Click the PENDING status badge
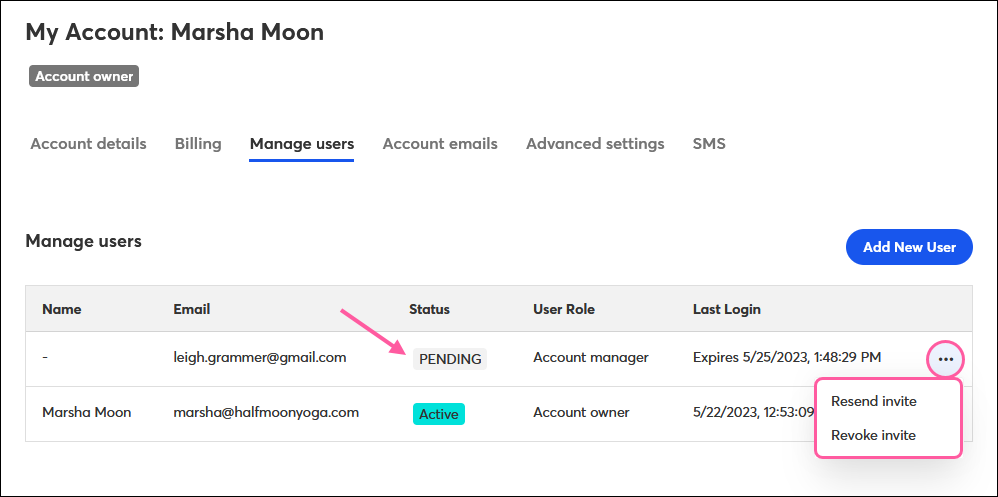This screenshot has height=497, width=998. point(450,359)
